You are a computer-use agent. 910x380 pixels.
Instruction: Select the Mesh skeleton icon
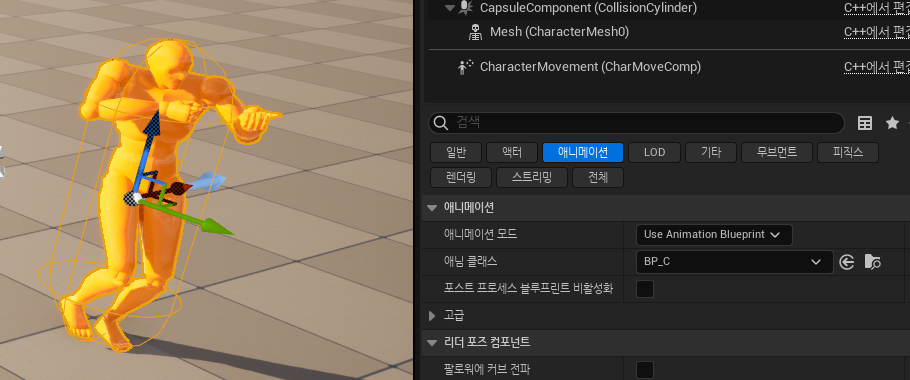[x=475, y=32]
